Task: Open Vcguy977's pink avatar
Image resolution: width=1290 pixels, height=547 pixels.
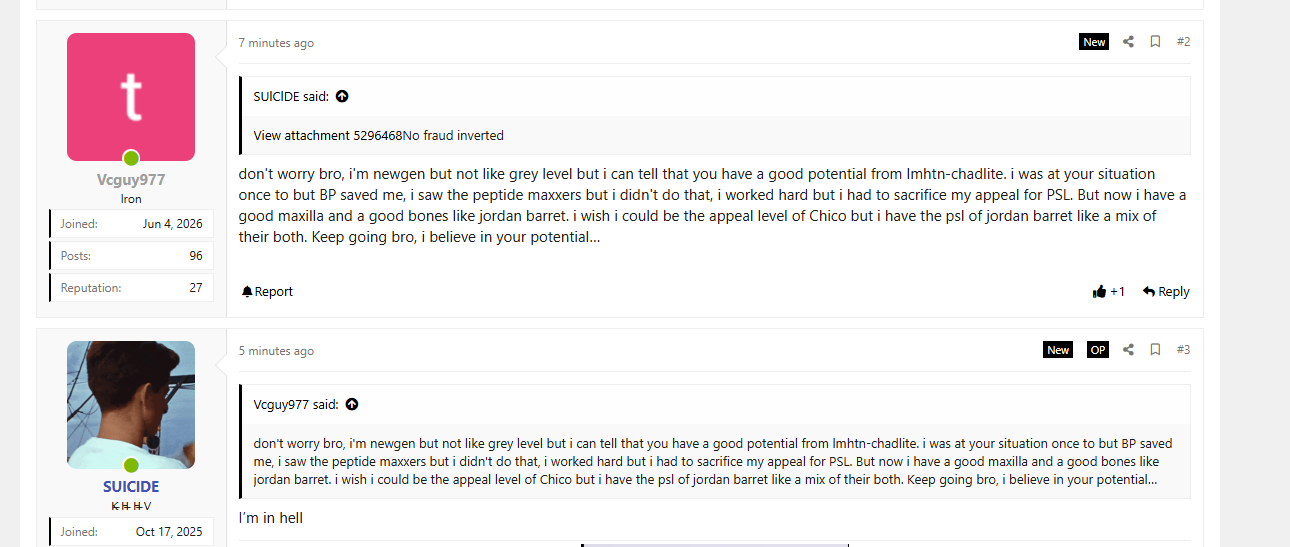Action: click(x=131, y=97)
